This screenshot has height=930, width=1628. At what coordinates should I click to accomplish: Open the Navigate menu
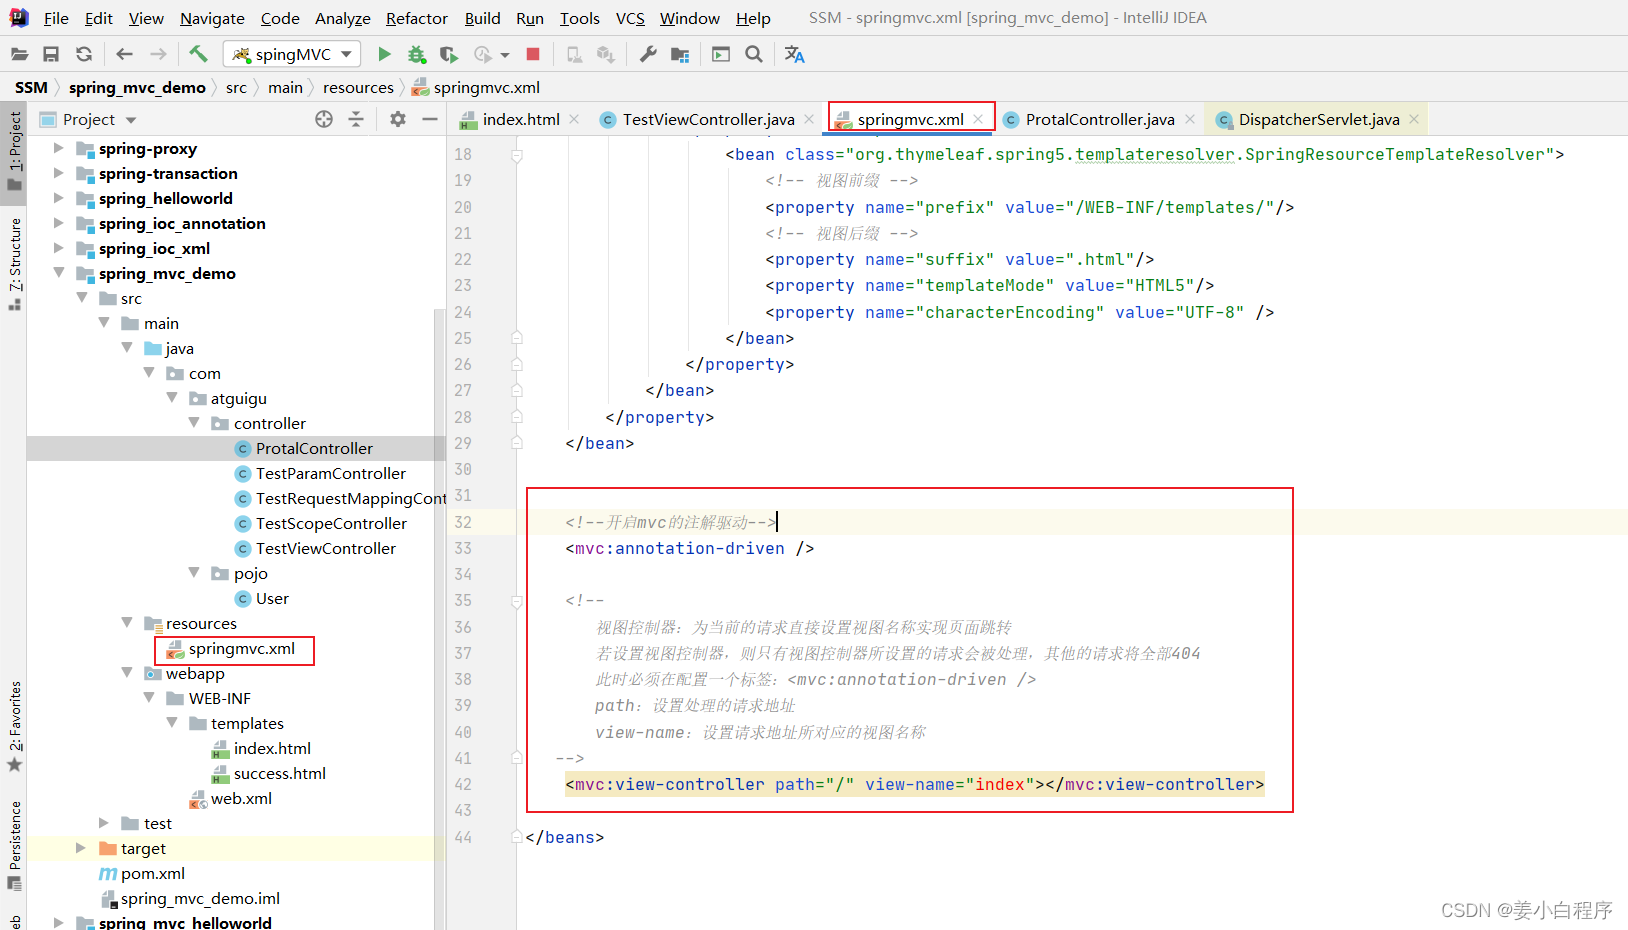pyautogui.click(x=212, y=18)
